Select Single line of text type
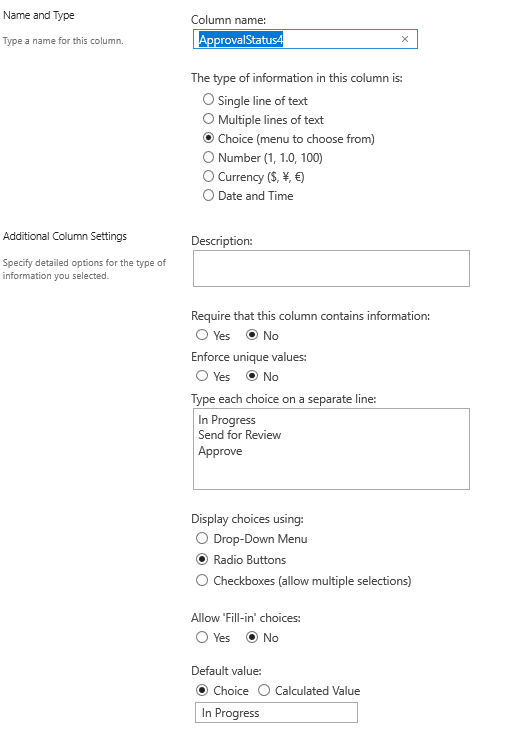528x731 pixels. click(208, 99)
